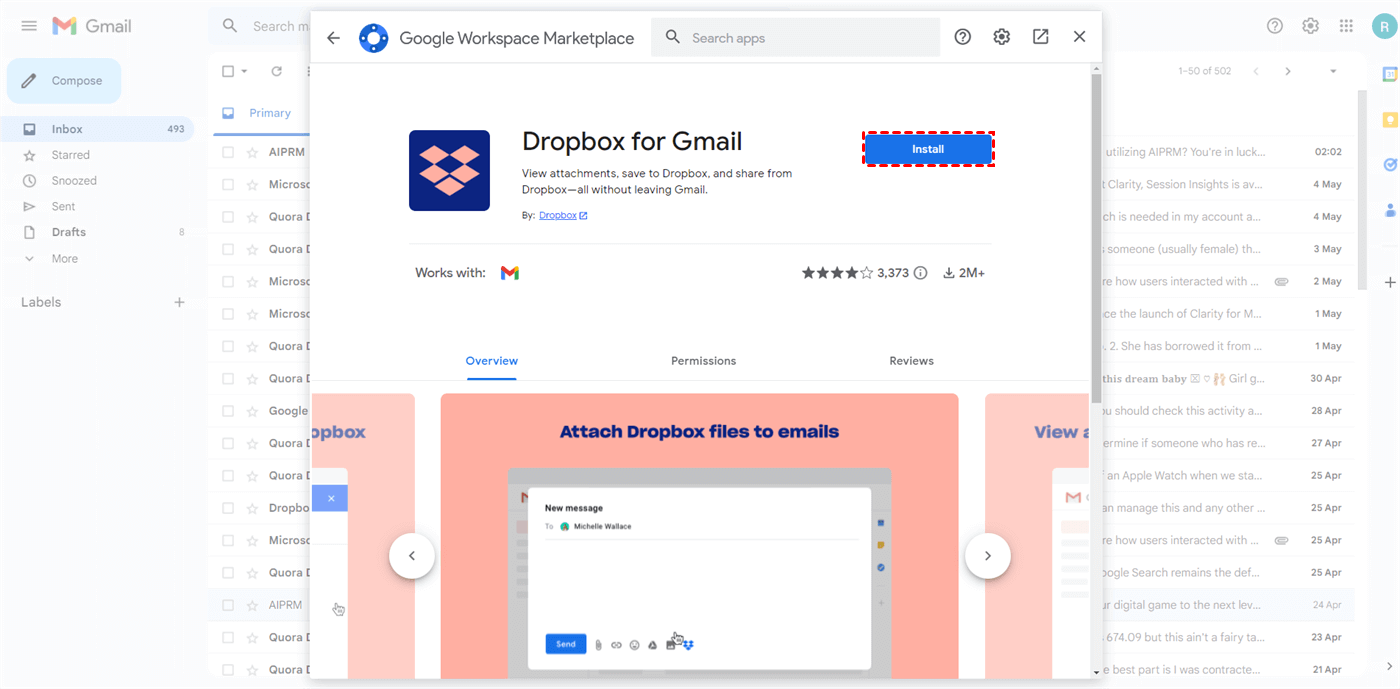Open the Marketplace settings gear
Viewport: 1400px width, 689px height.
1001,37
